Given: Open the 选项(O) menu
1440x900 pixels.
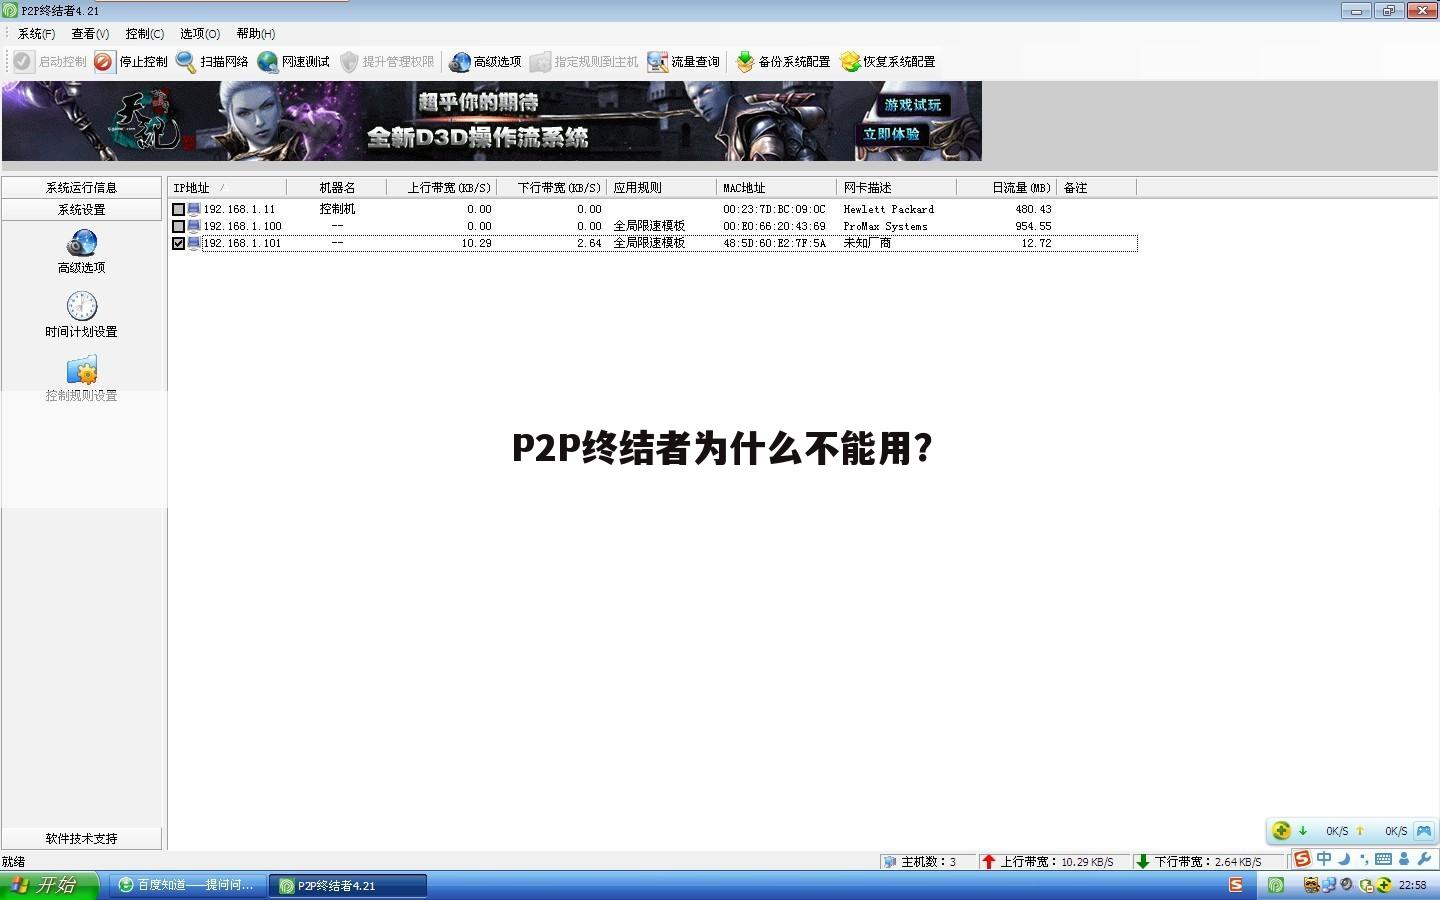Looking at the screenshot, I should pyautogui.click(x=199, y=33).
